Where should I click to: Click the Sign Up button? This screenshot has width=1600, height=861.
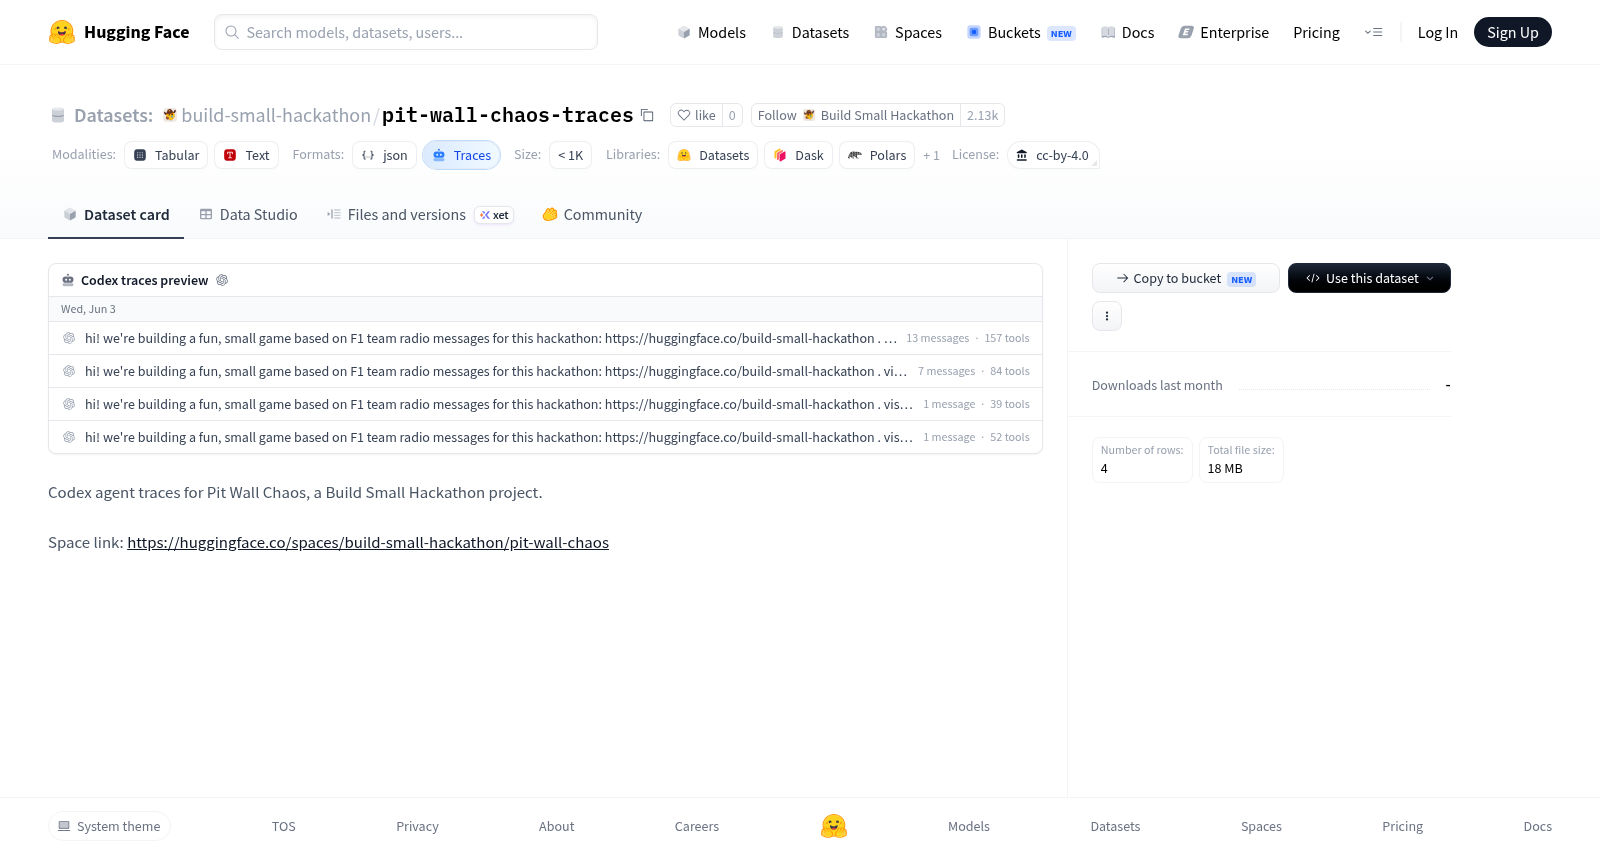click(x=1512, y=33)
